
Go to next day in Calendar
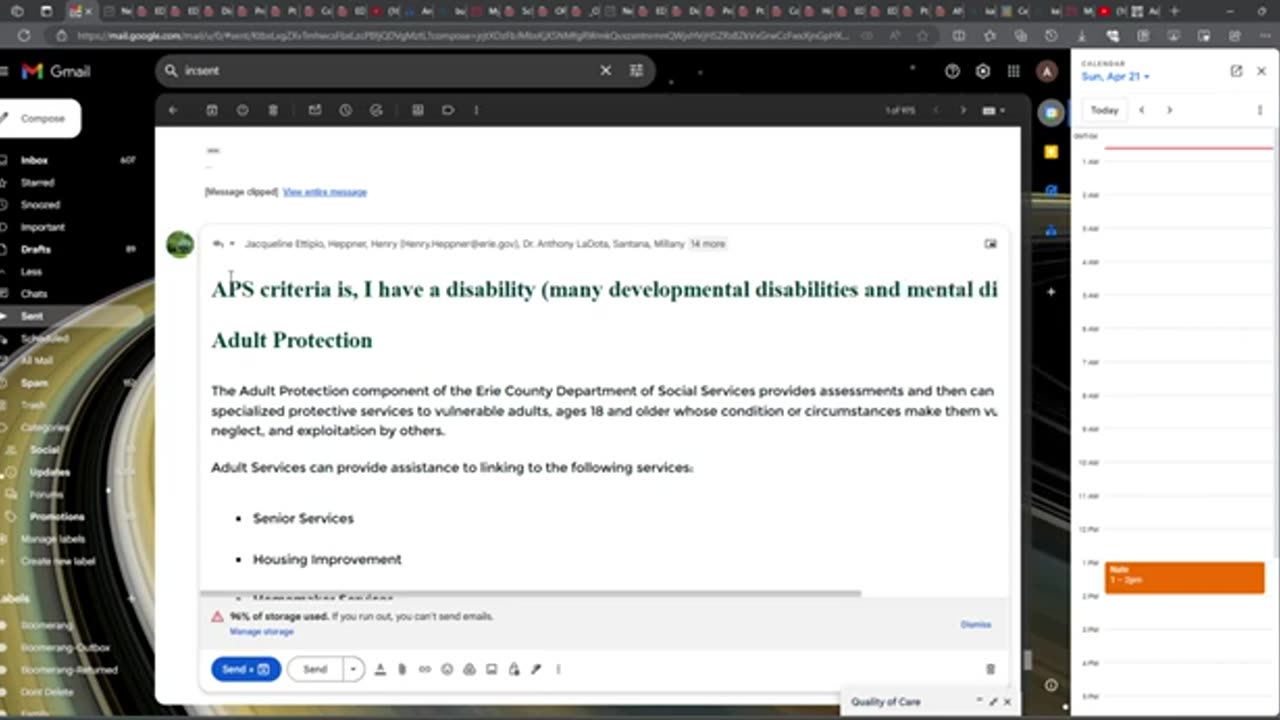1169,110
